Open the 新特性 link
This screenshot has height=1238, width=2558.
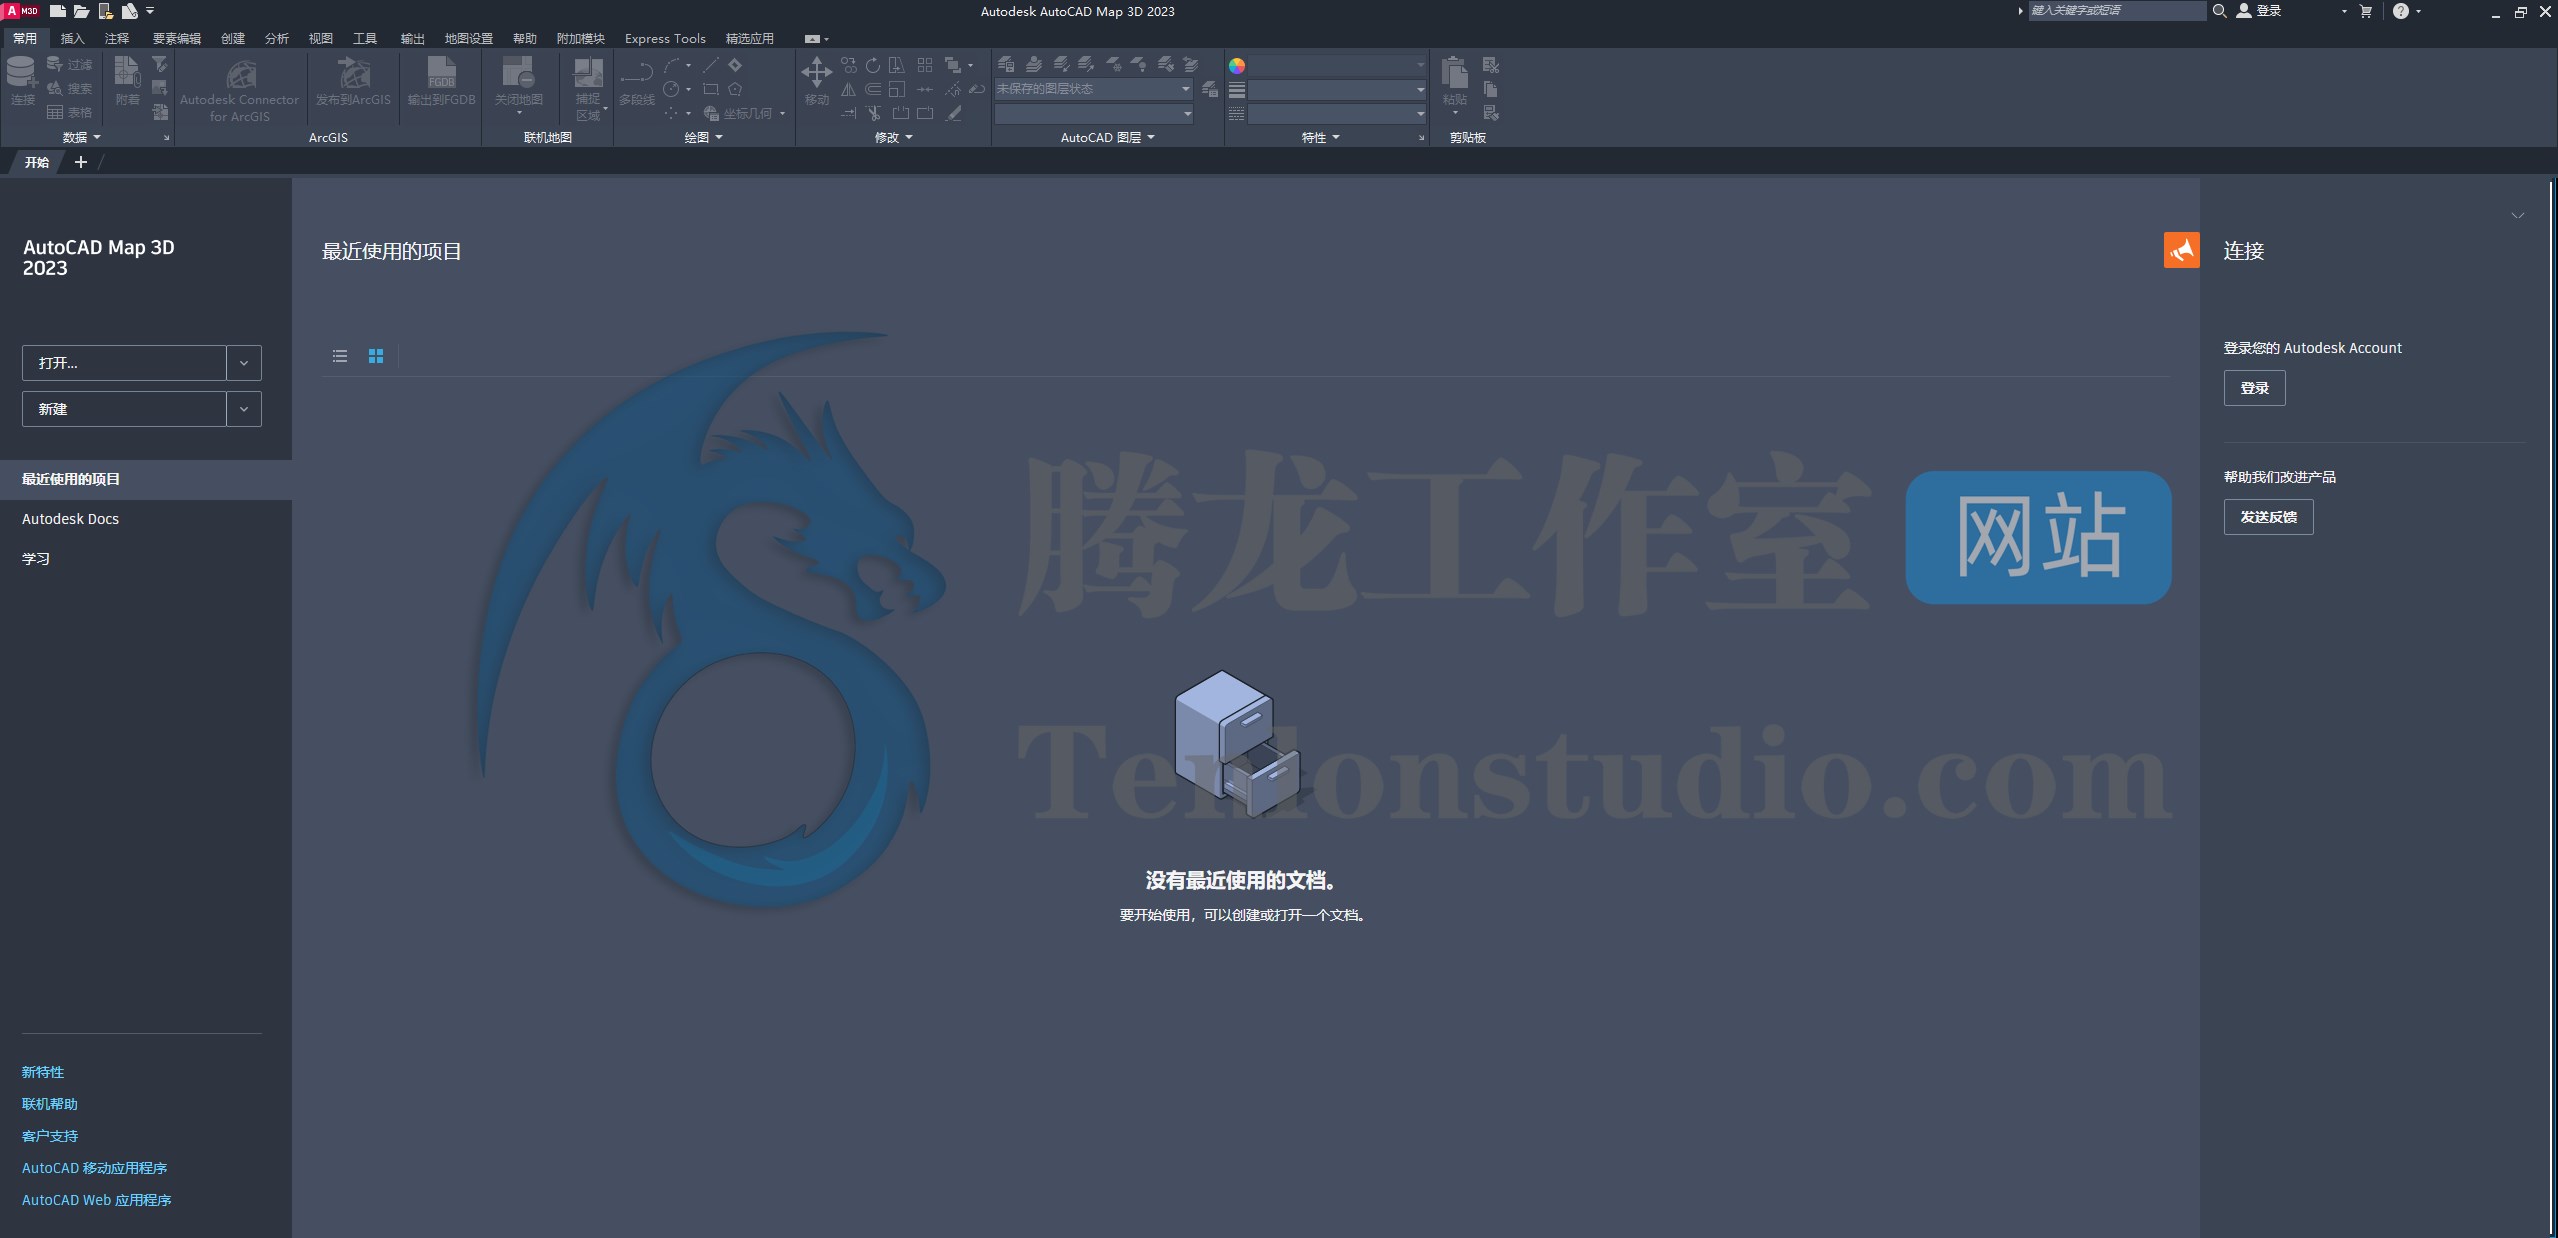(x=43, y=1072)
